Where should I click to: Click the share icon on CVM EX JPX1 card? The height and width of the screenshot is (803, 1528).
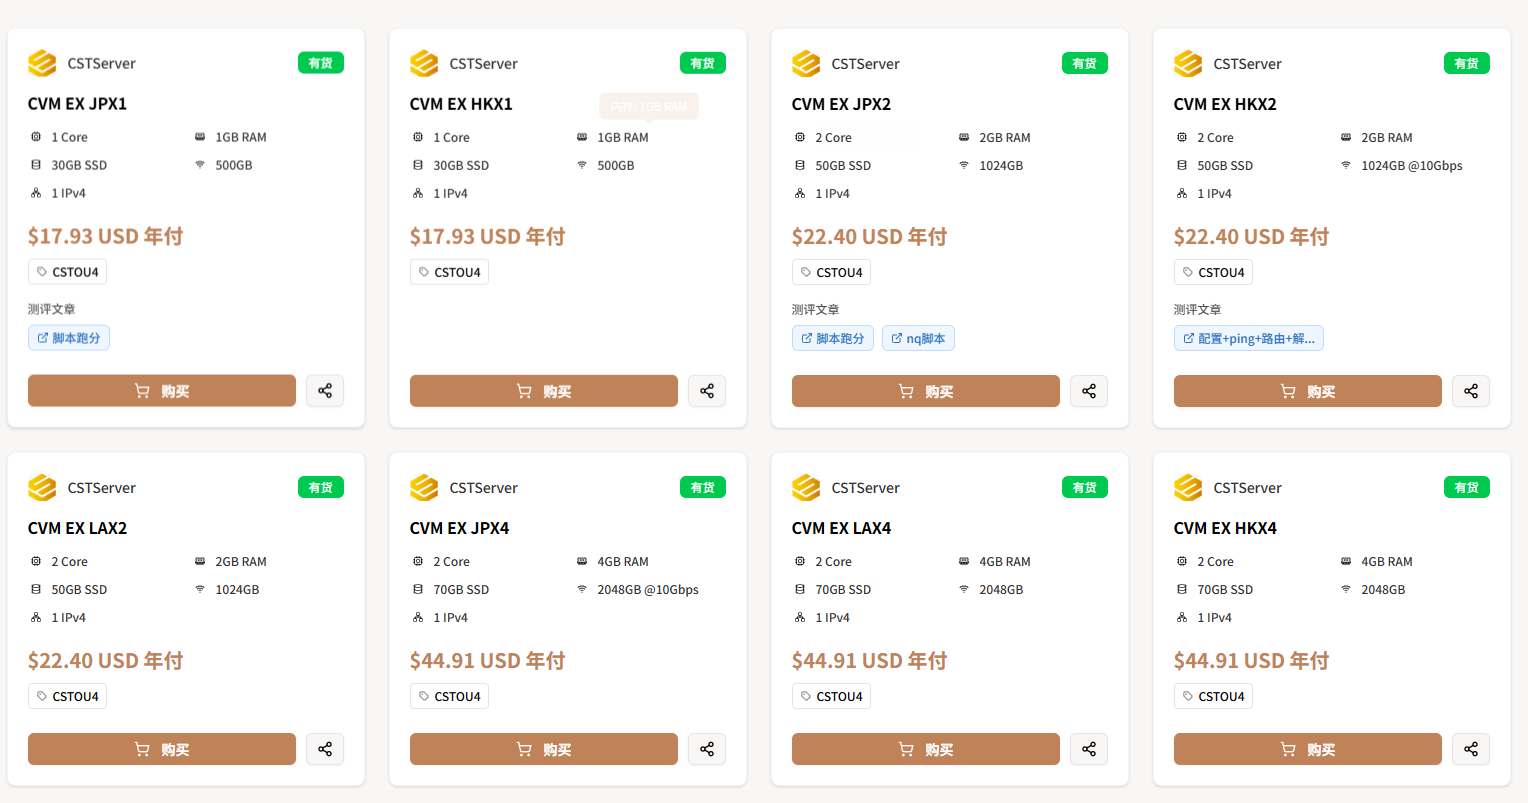tap(325, 391)
